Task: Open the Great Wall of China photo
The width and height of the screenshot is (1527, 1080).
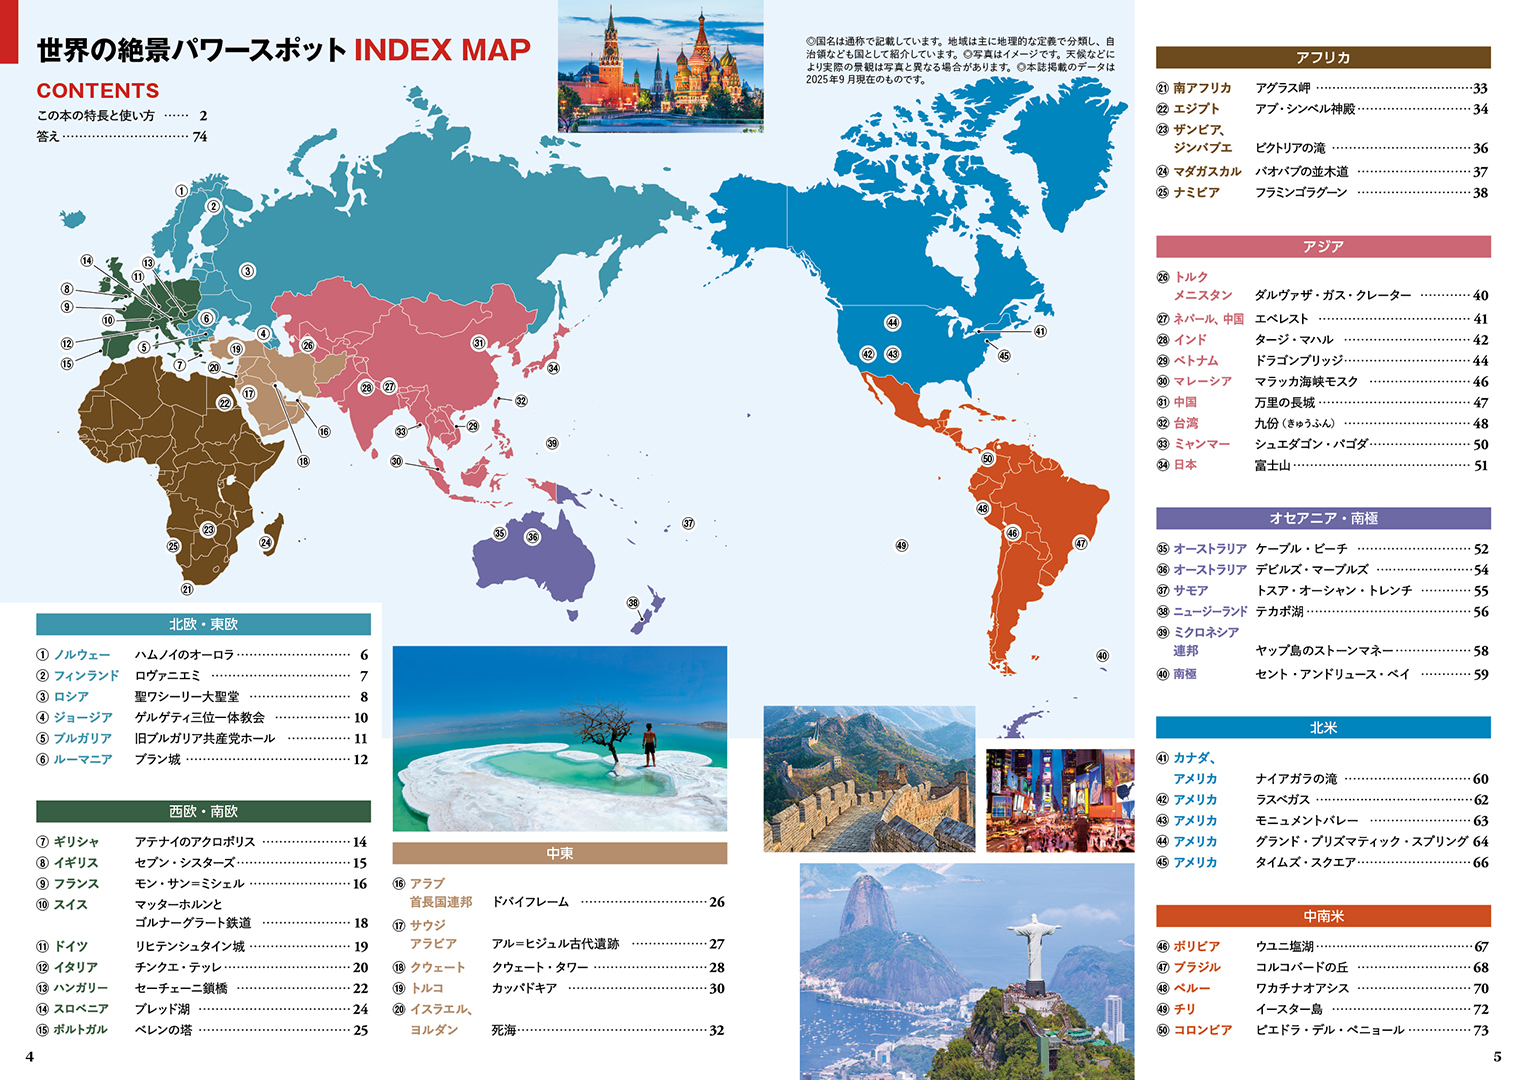Action: 869,779
